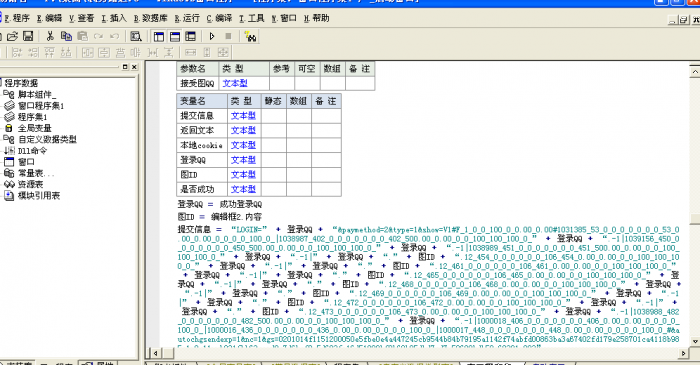Select 窗口程序集1 in the program tree

pos(41,106)
